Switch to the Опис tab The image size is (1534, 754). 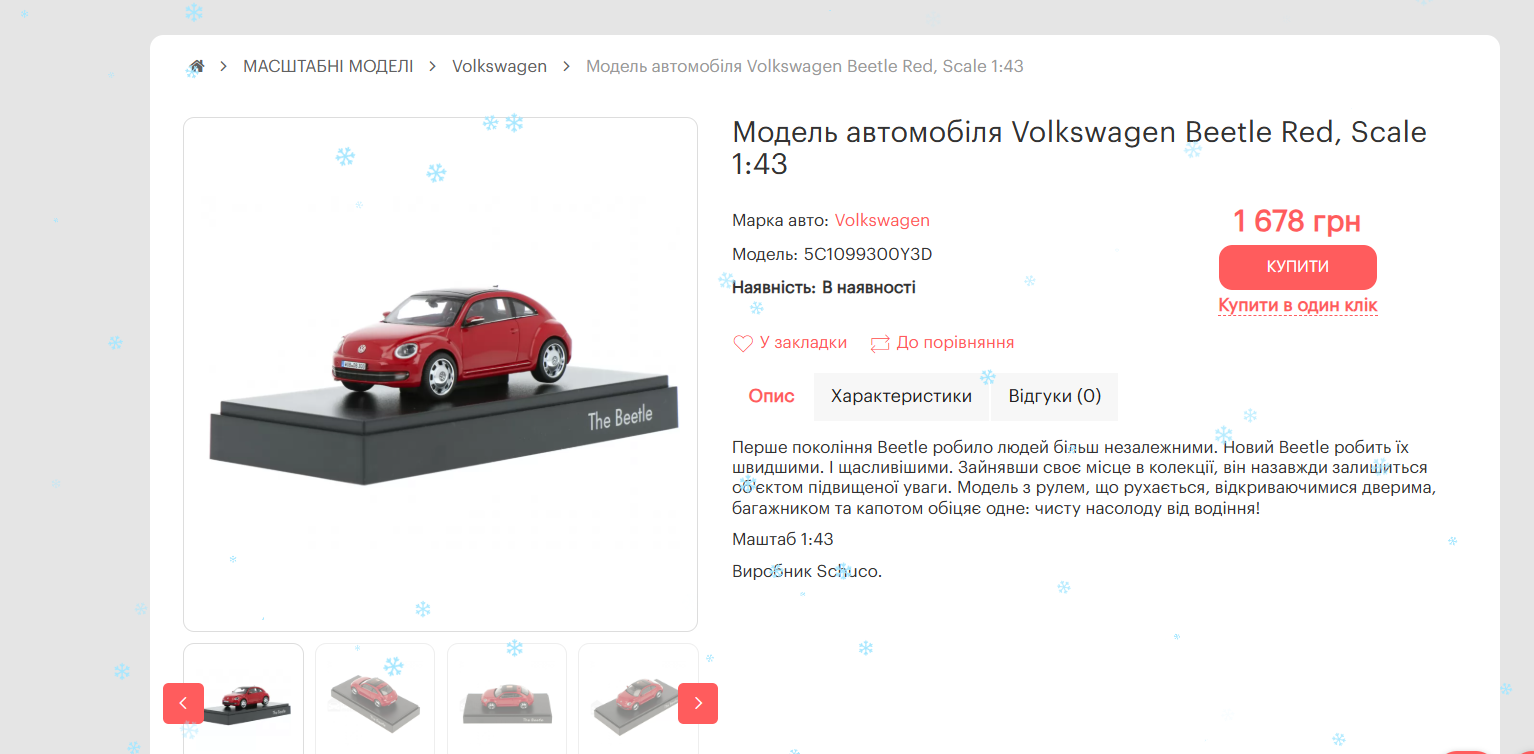[x=772, y=396]
